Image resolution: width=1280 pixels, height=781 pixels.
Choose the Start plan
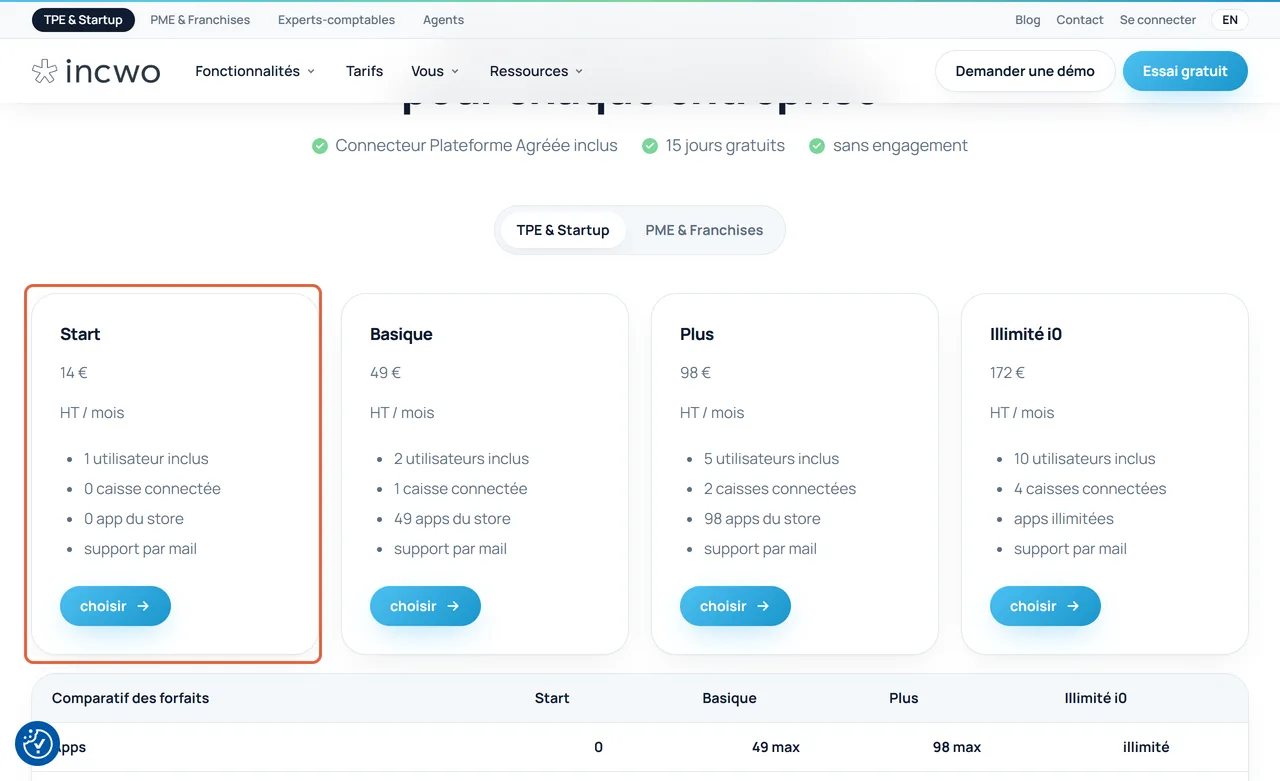[115, 606]
